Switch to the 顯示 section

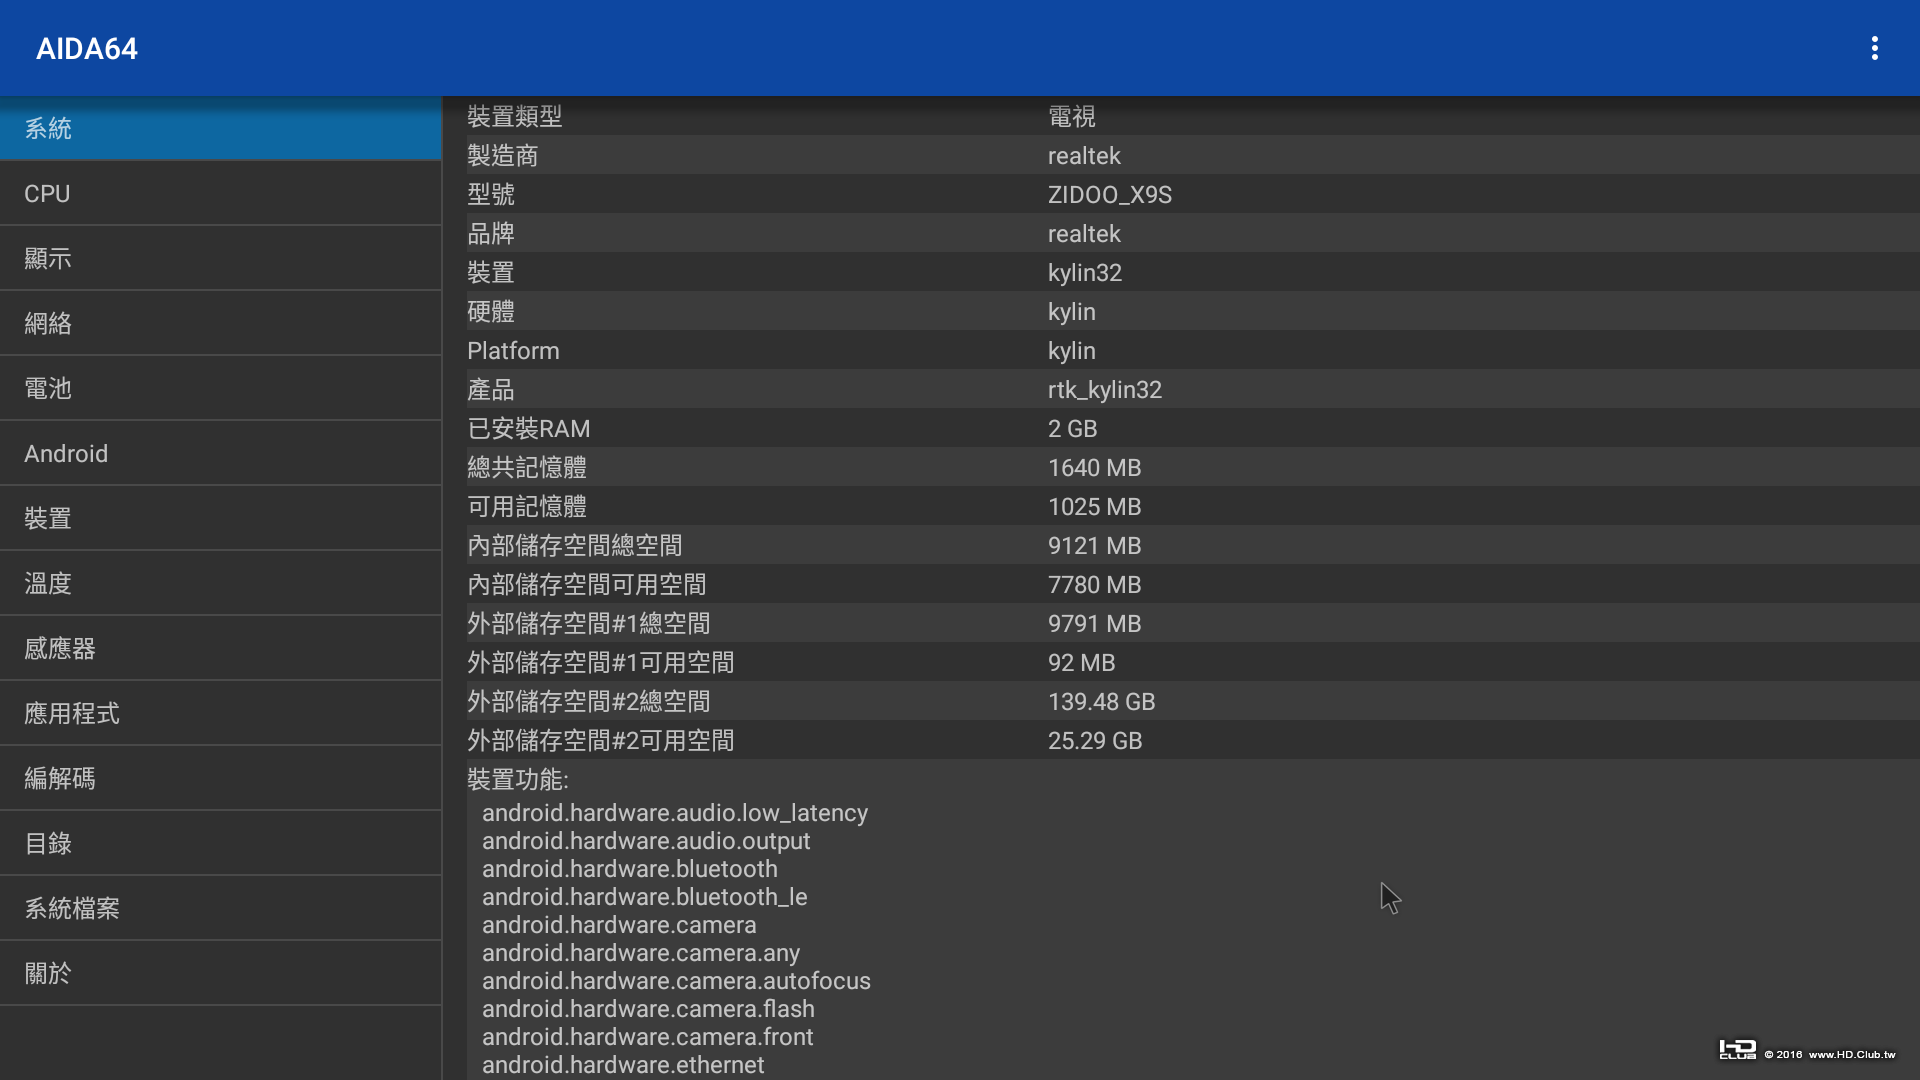pyautogui.click(x=220, y=259)
